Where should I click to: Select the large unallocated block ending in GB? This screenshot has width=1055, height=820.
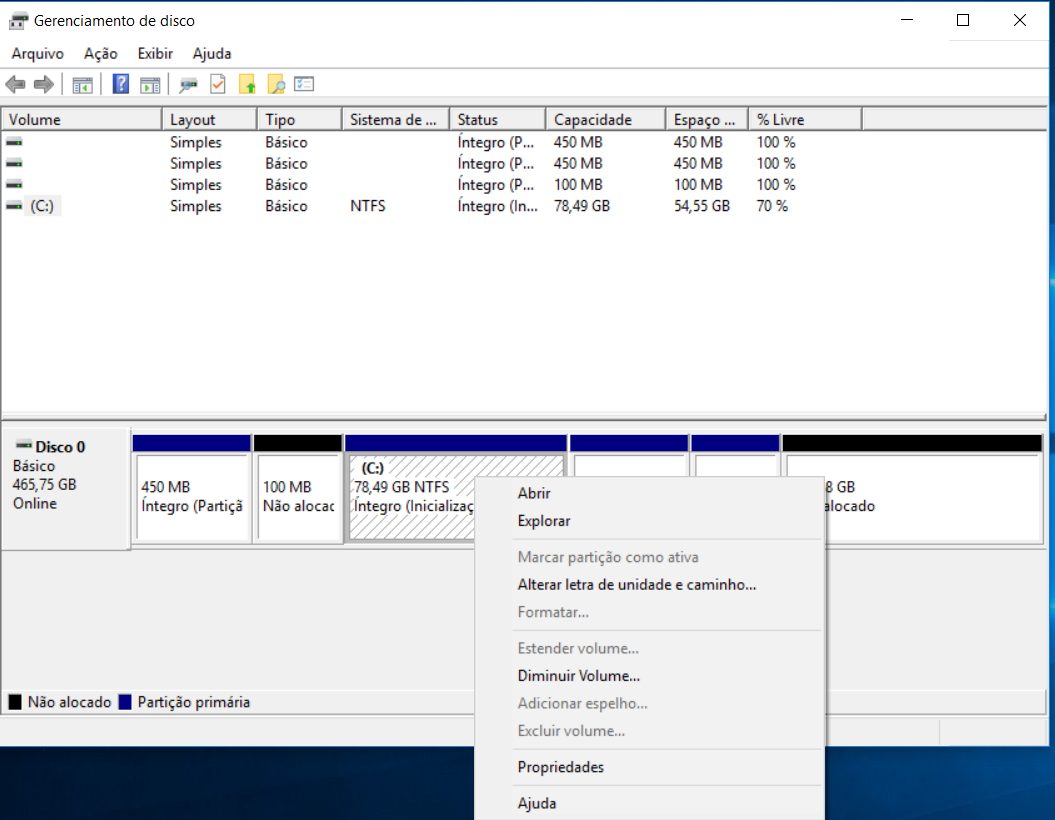click(932, 496)
